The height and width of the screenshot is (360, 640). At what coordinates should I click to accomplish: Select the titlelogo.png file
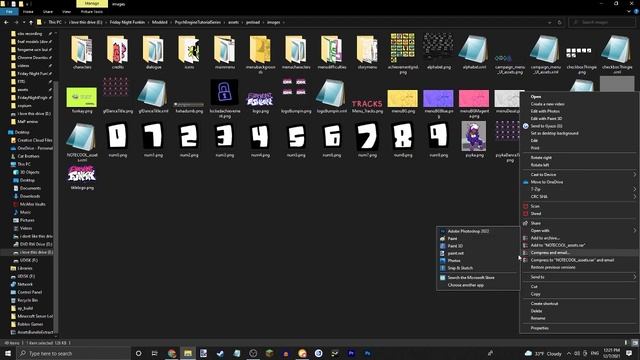pyautogui.click(x=82, y=178)
